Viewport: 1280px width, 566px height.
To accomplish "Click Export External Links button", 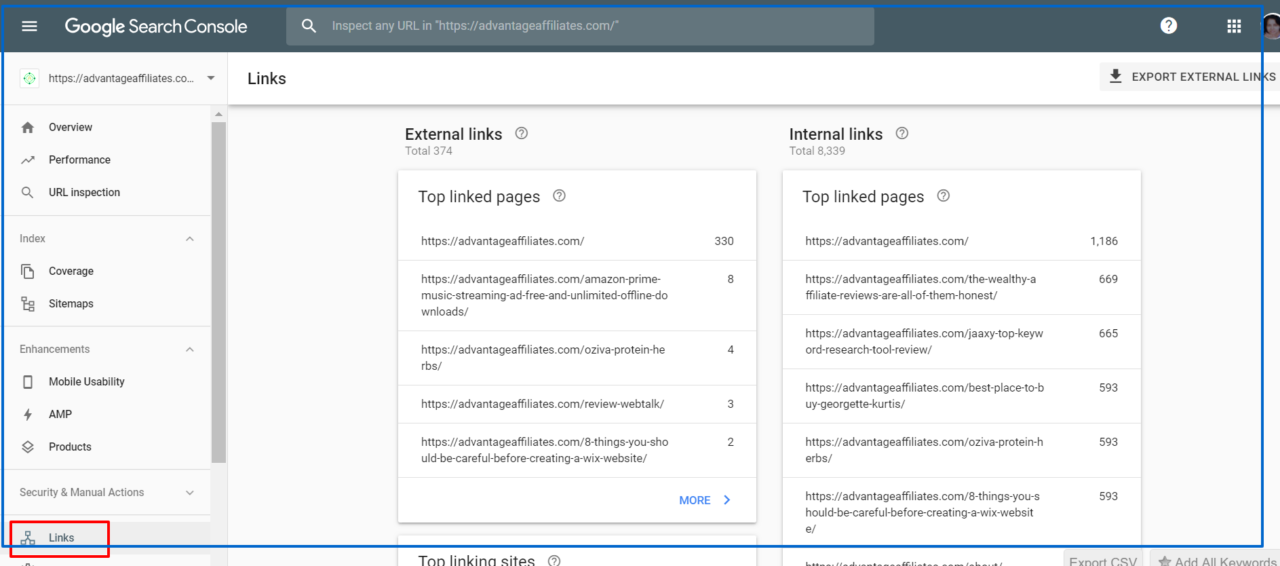I will tap(1190, 77).
